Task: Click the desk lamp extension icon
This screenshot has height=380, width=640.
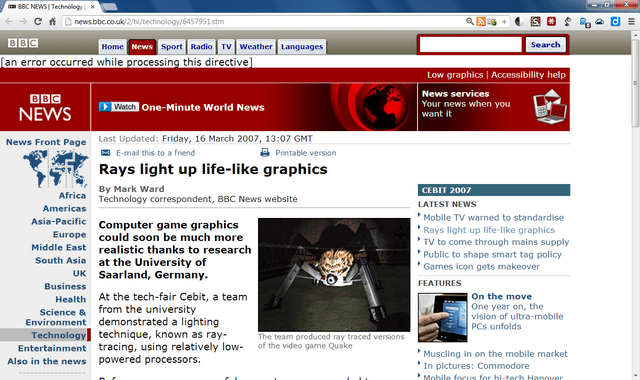Action: pyautogui.click(x=567, y=22)
